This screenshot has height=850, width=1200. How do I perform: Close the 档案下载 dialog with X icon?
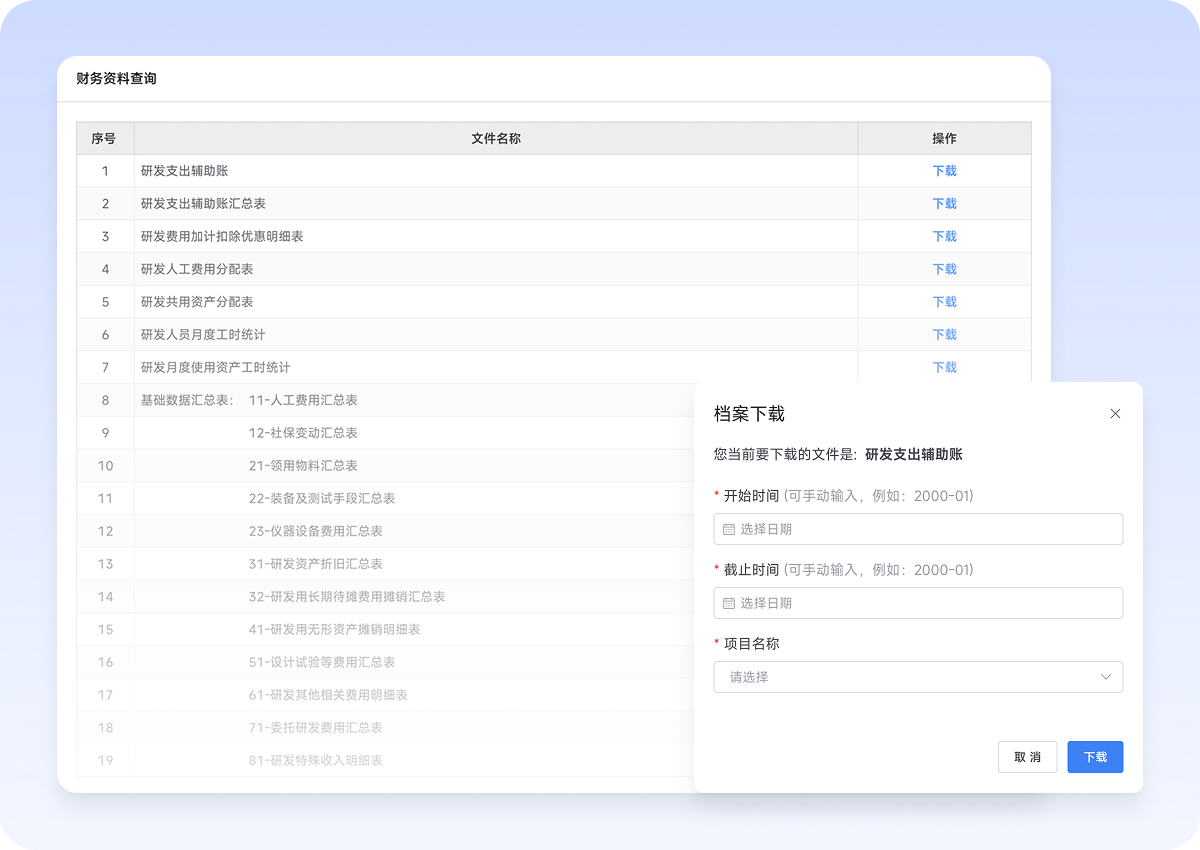pos(1115,414)
